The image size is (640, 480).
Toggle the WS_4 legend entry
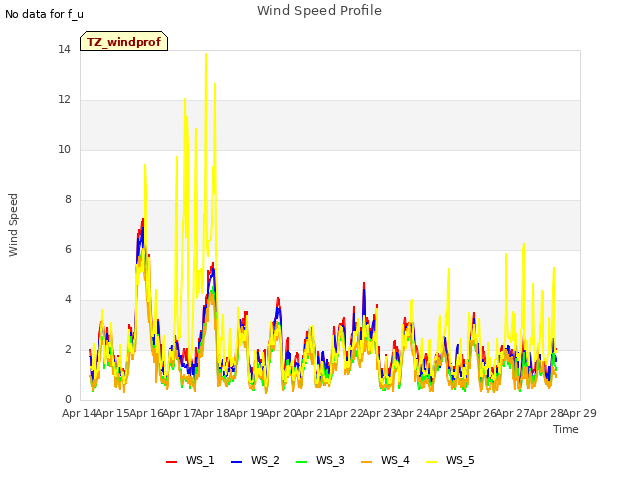click(385, 460)
